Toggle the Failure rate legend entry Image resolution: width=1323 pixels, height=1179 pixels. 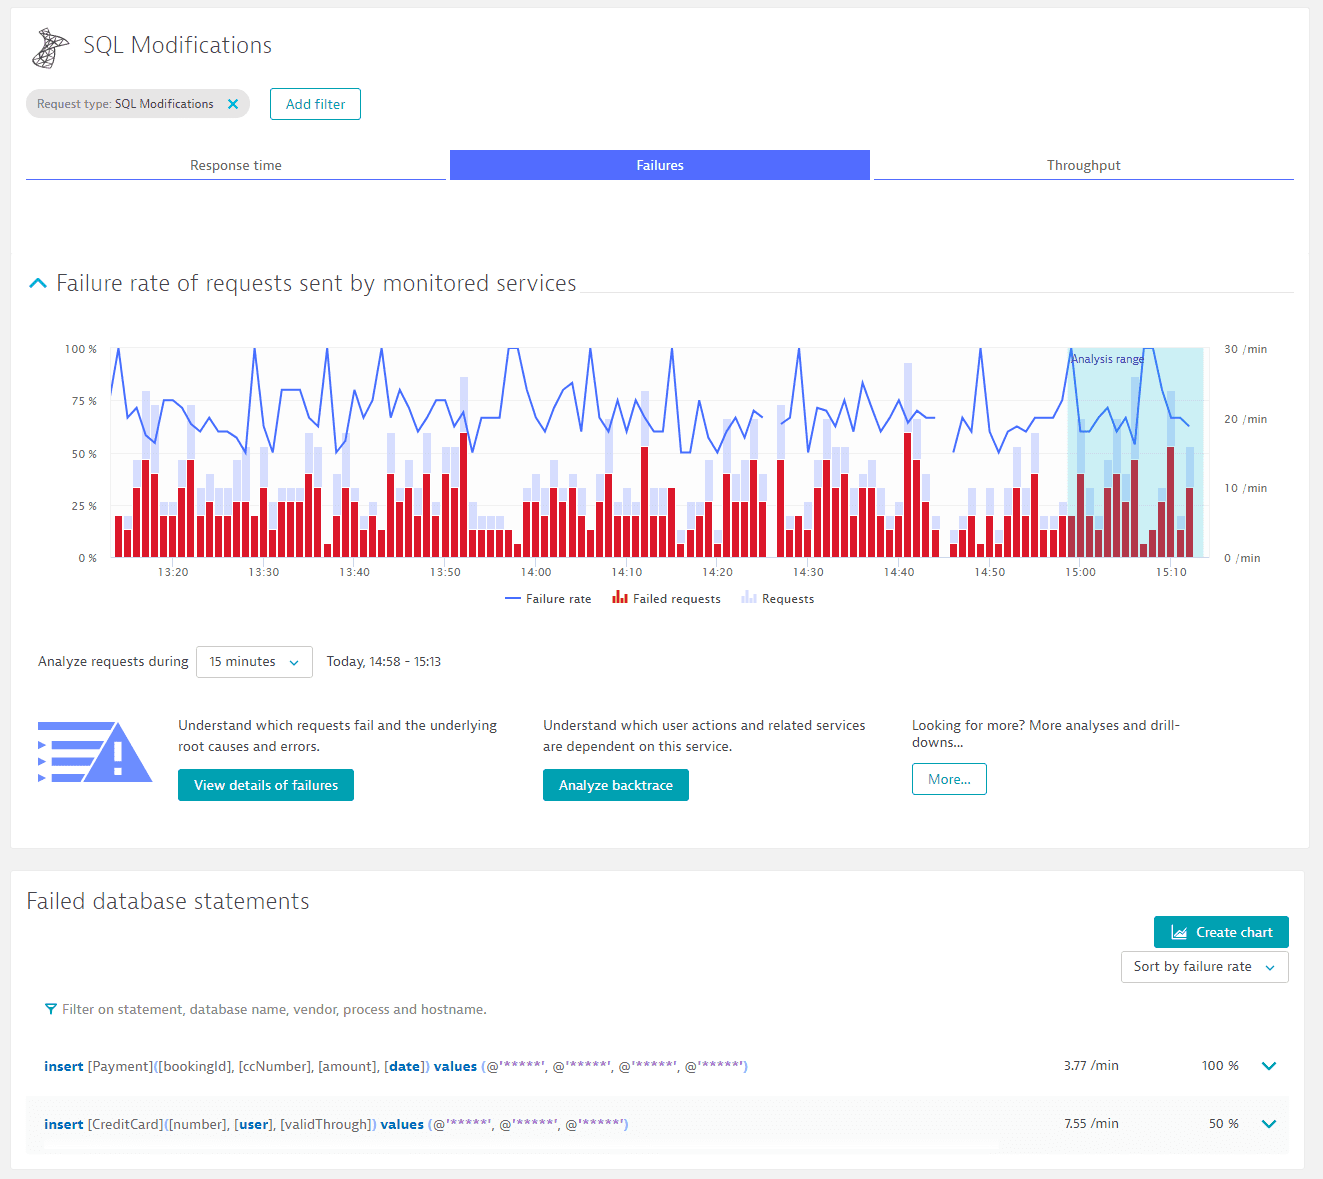(x=548, y=599)
